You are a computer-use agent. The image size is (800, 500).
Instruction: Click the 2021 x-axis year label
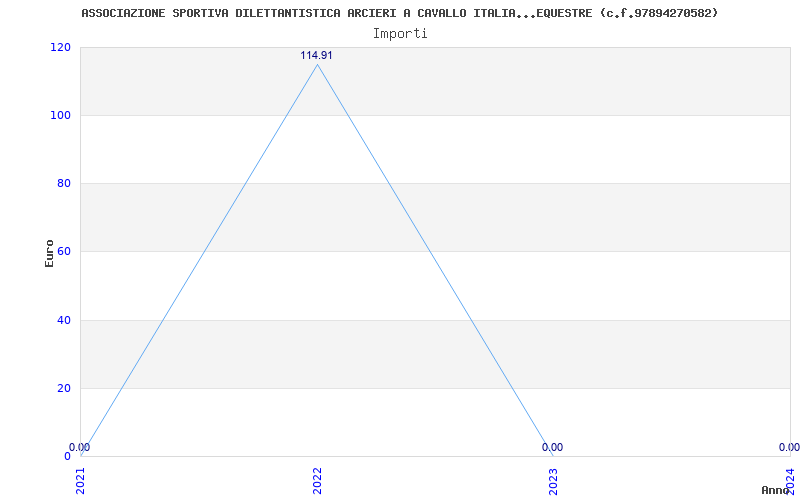click(81, 481)
